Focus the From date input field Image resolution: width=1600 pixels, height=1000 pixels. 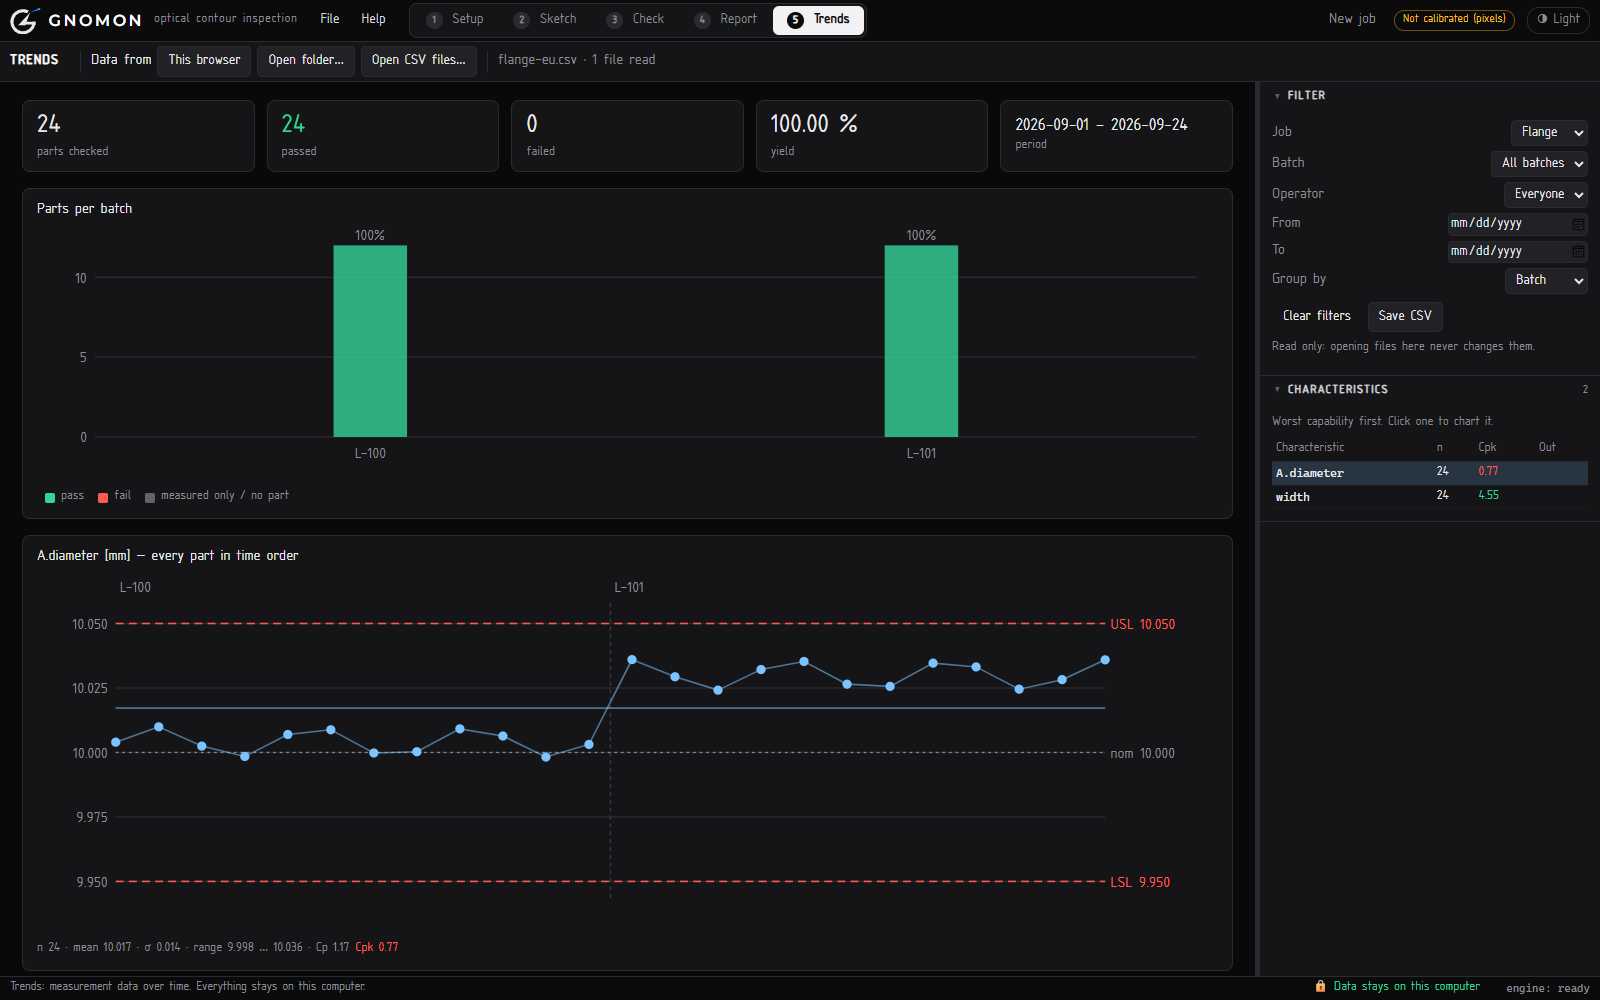coord(1517,224)
